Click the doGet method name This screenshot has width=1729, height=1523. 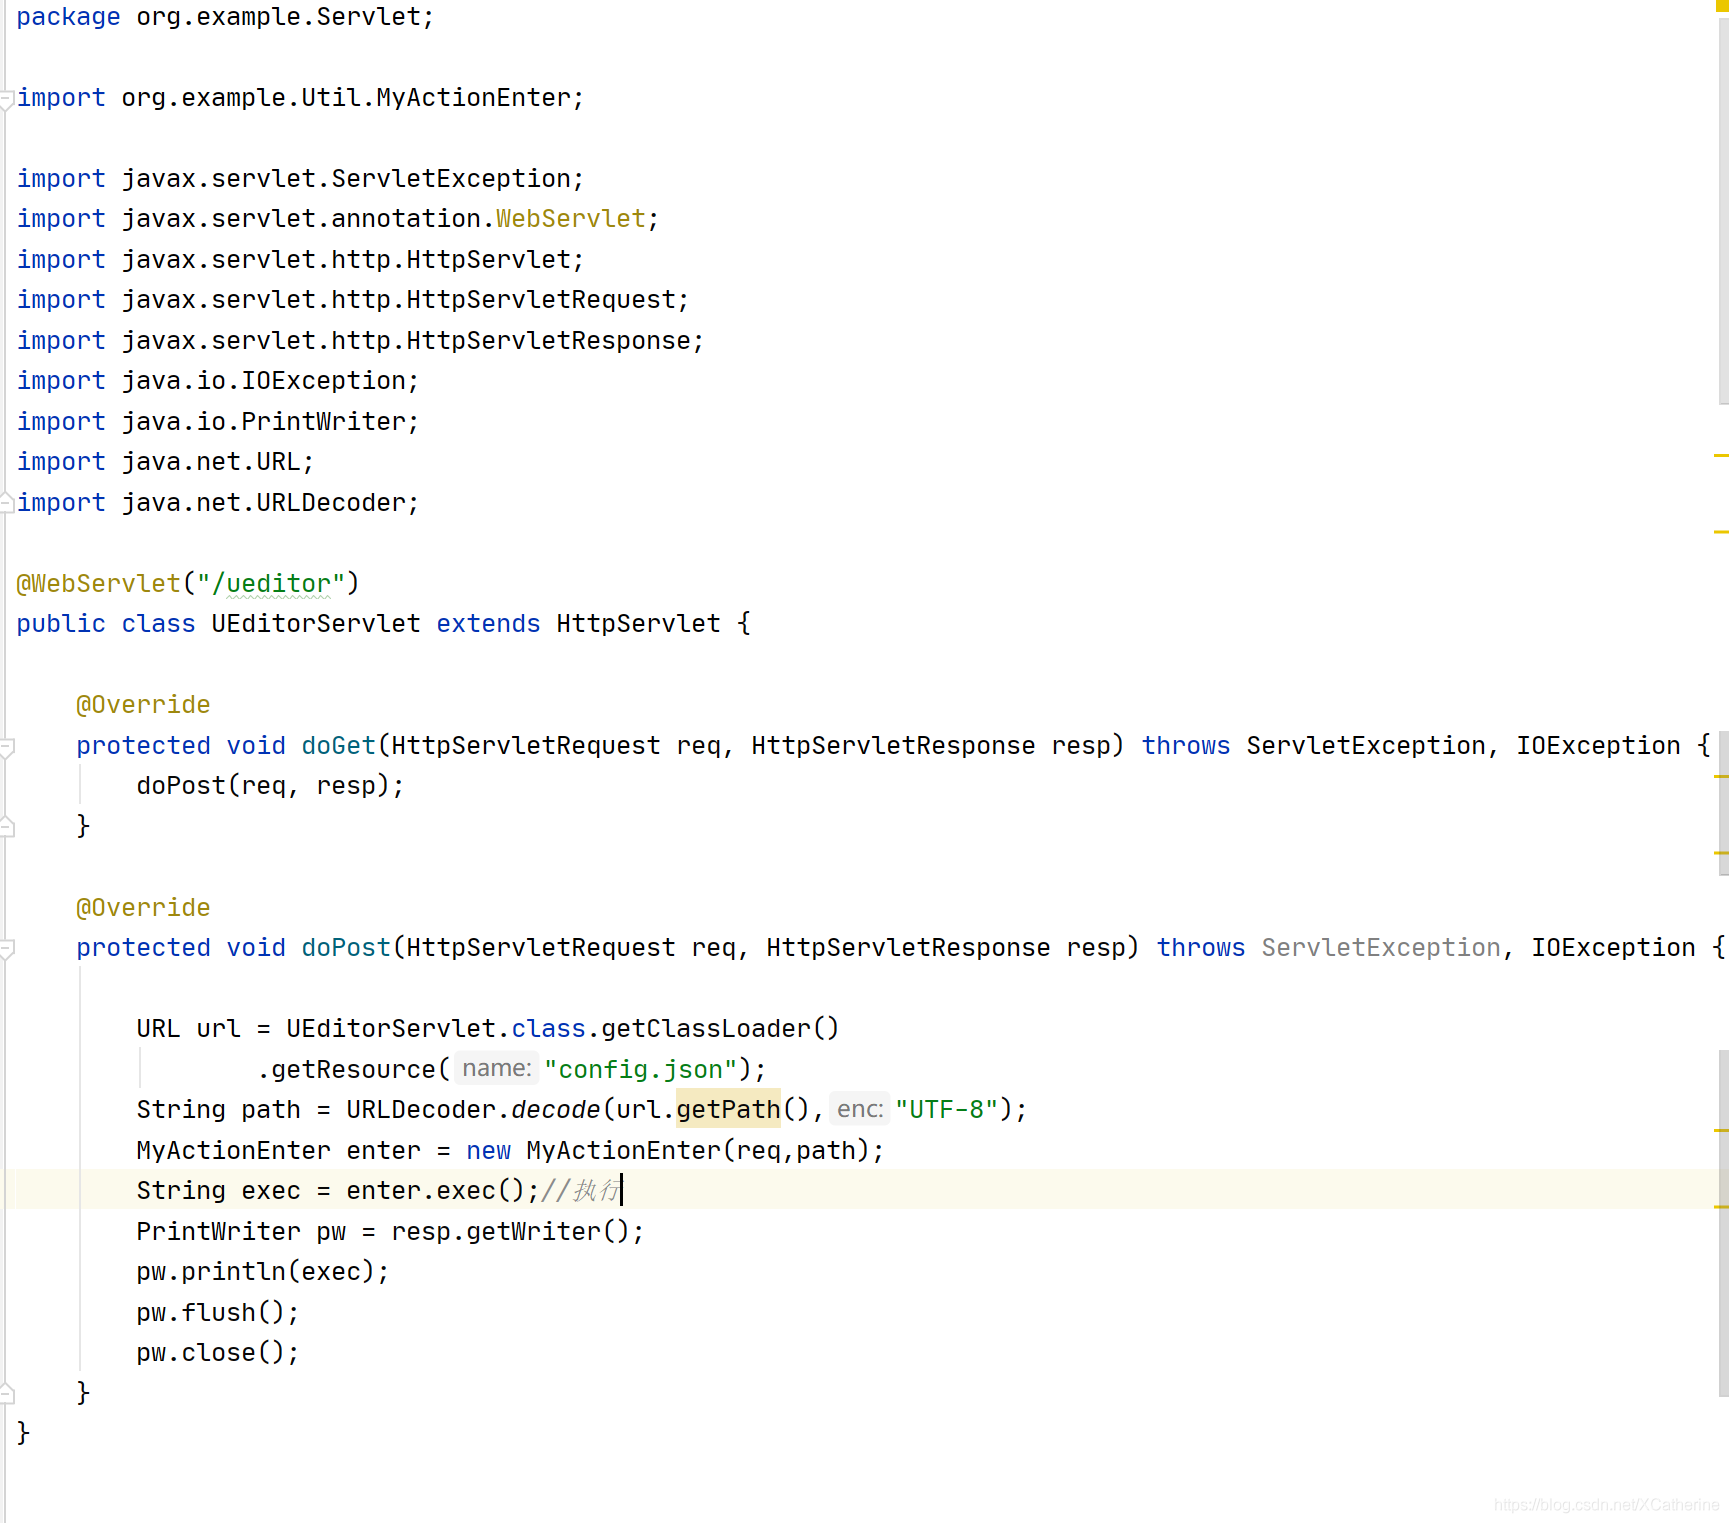click(x=338, y=746)
